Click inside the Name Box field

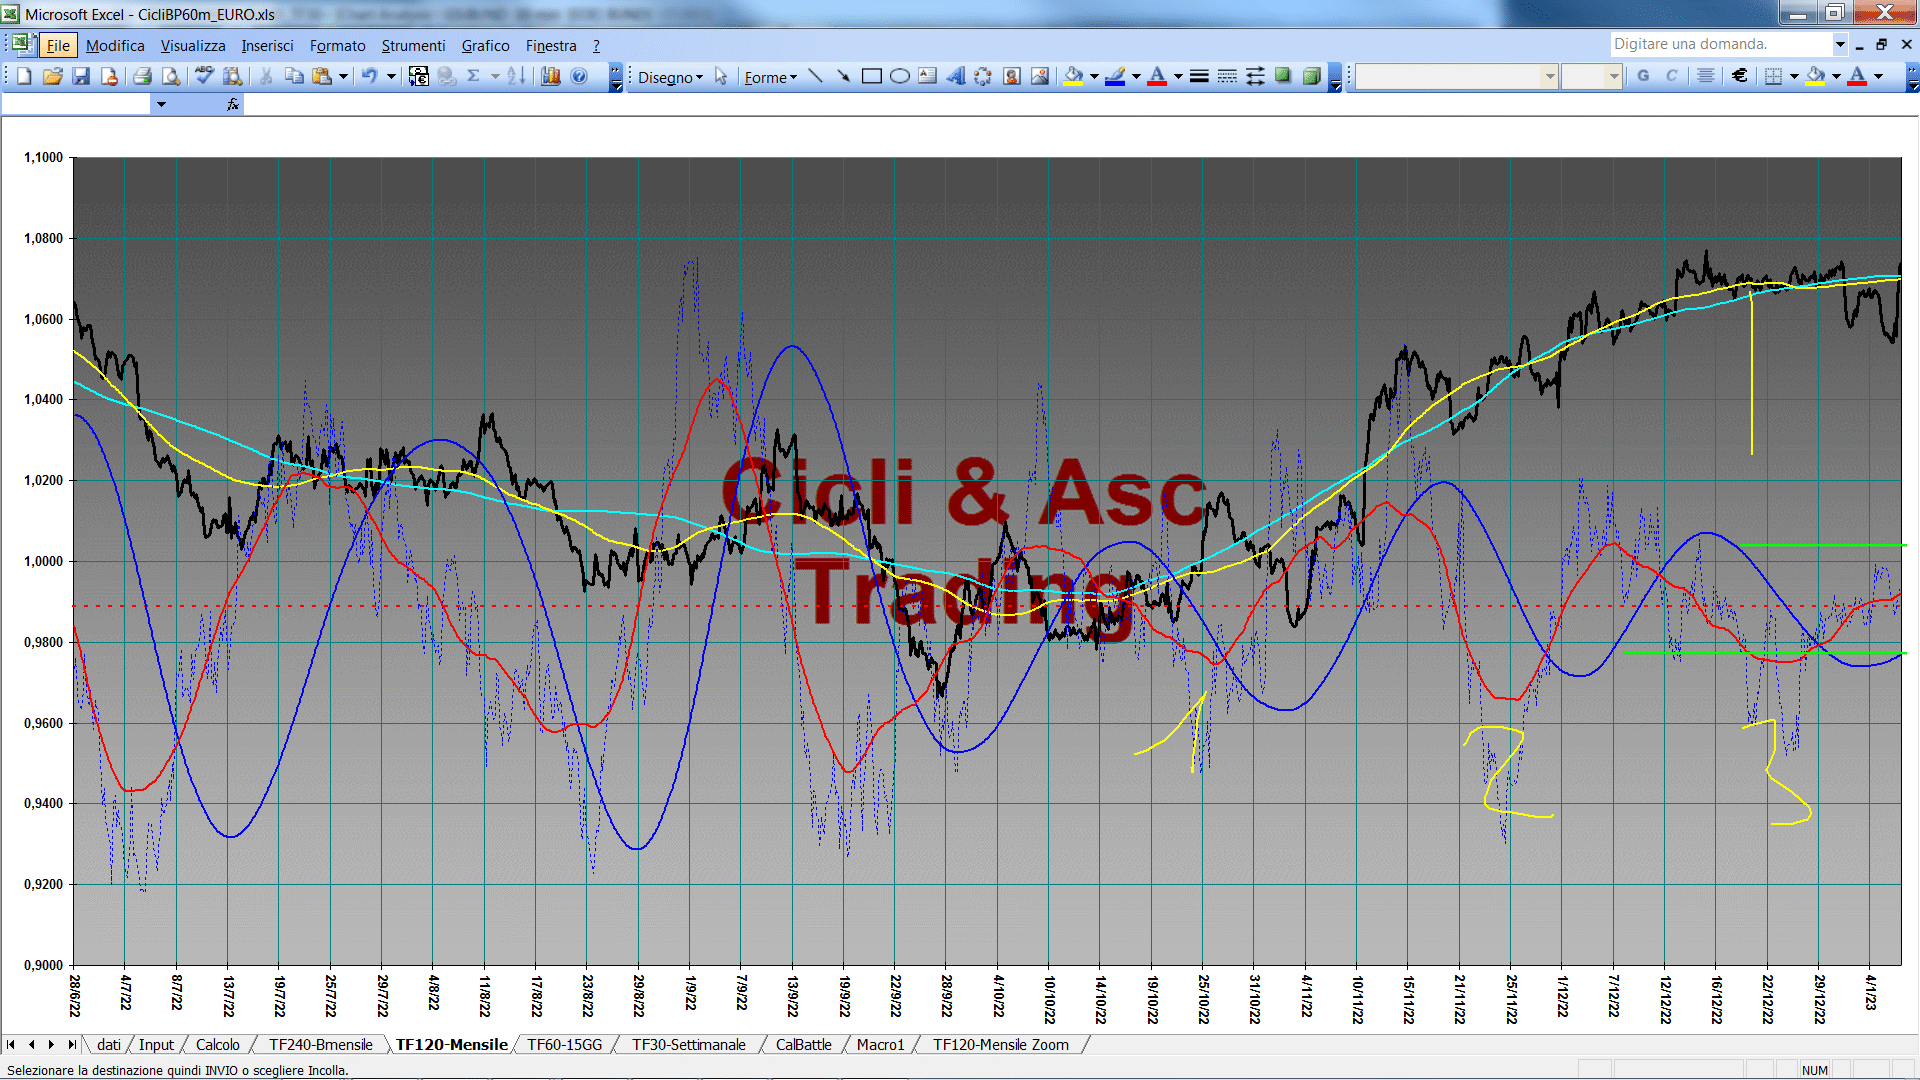(x=76, y=104)
